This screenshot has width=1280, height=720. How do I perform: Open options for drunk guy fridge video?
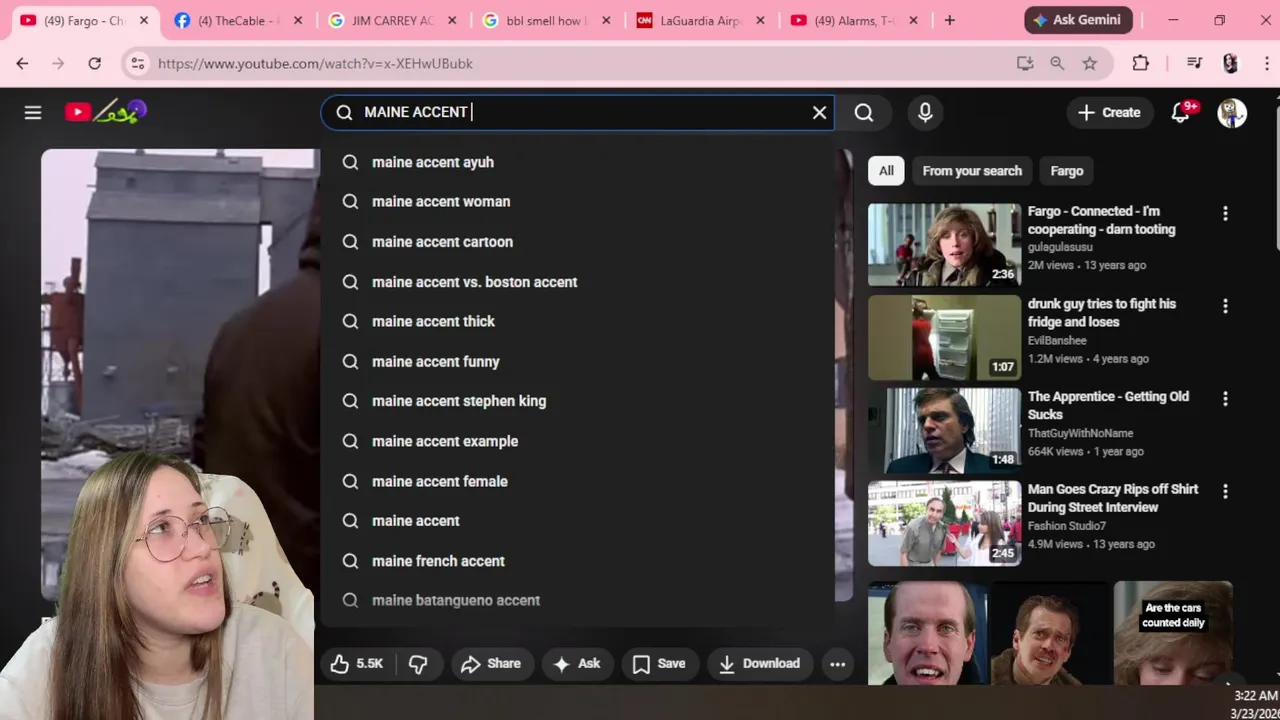[x=1225, y=306]
